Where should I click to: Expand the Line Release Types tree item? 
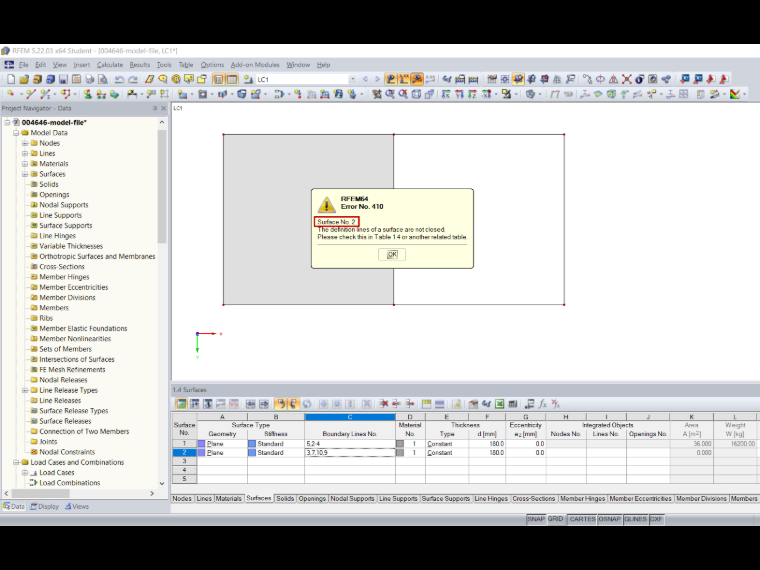[25, 390]
